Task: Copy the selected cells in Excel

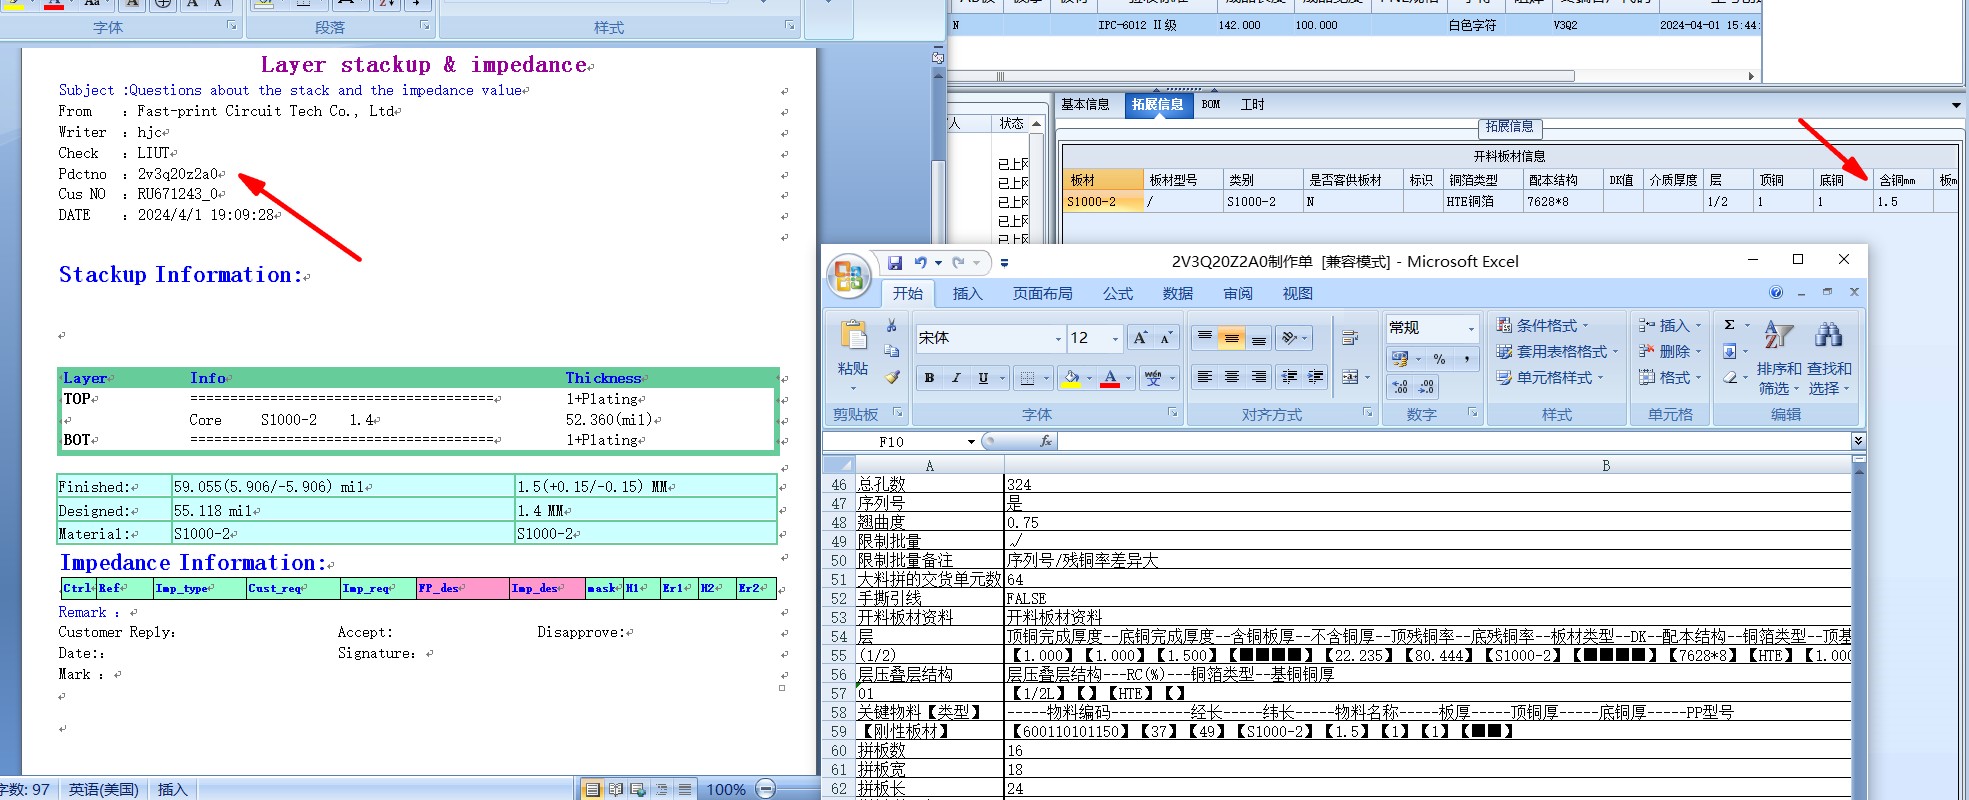Action: 891,351
